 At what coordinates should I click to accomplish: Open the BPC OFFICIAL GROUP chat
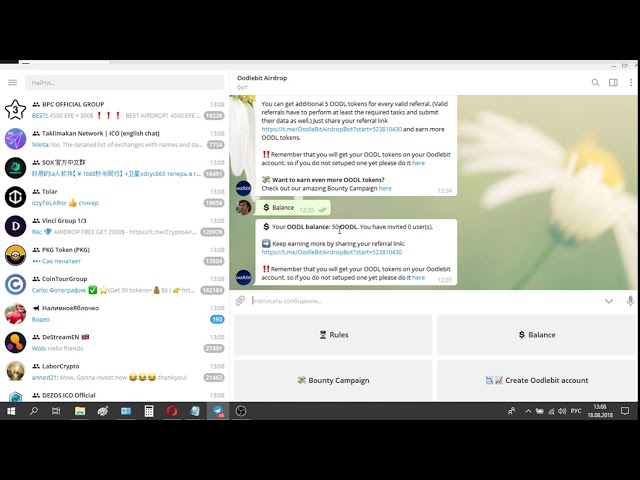(x=115, y=110)
